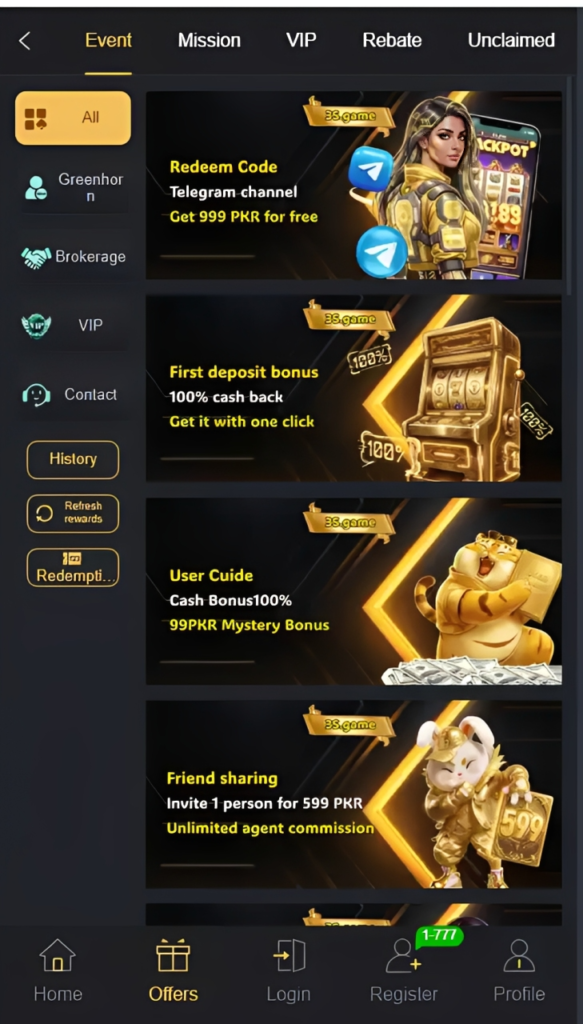Open the Redeem Code Telegram banner
583x1024 pixels.
point(353,185)
